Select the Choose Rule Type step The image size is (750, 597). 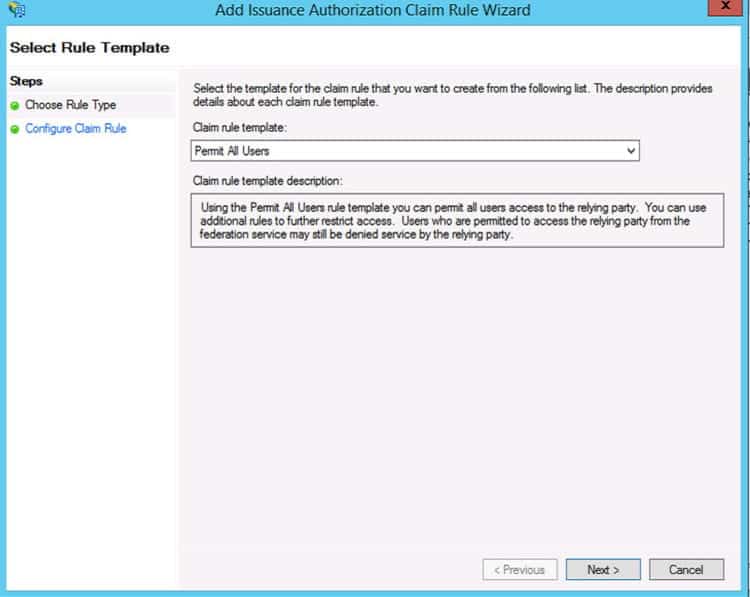70,105
